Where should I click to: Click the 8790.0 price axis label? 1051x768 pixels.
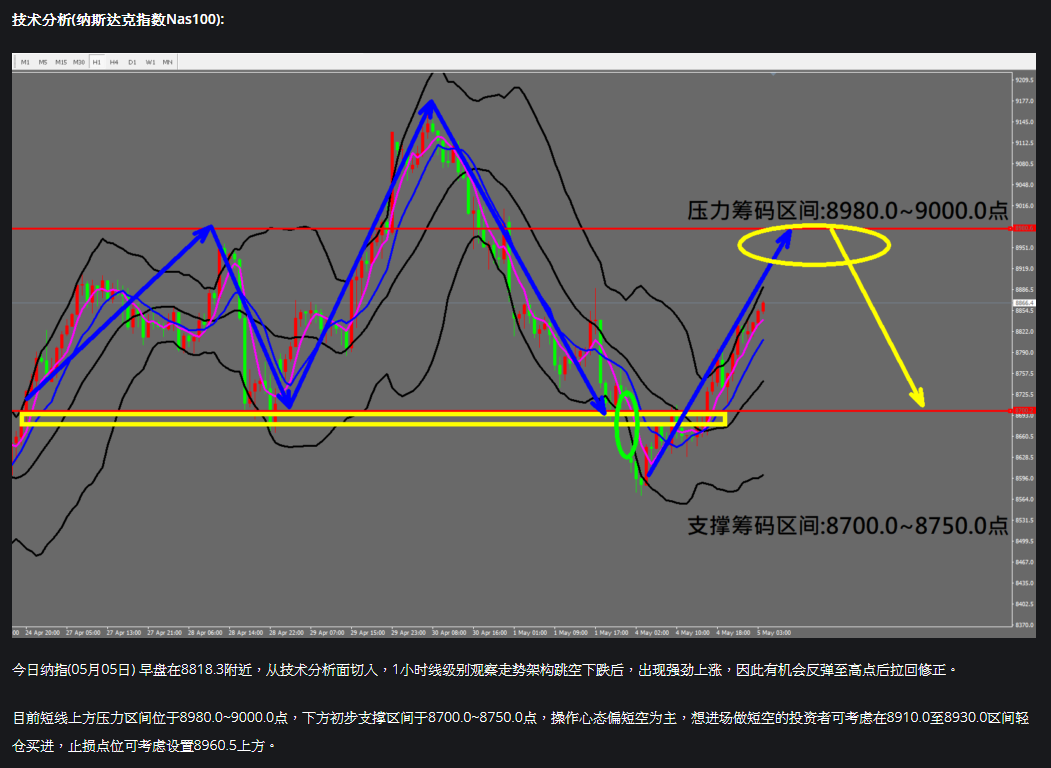[1024, 353]
